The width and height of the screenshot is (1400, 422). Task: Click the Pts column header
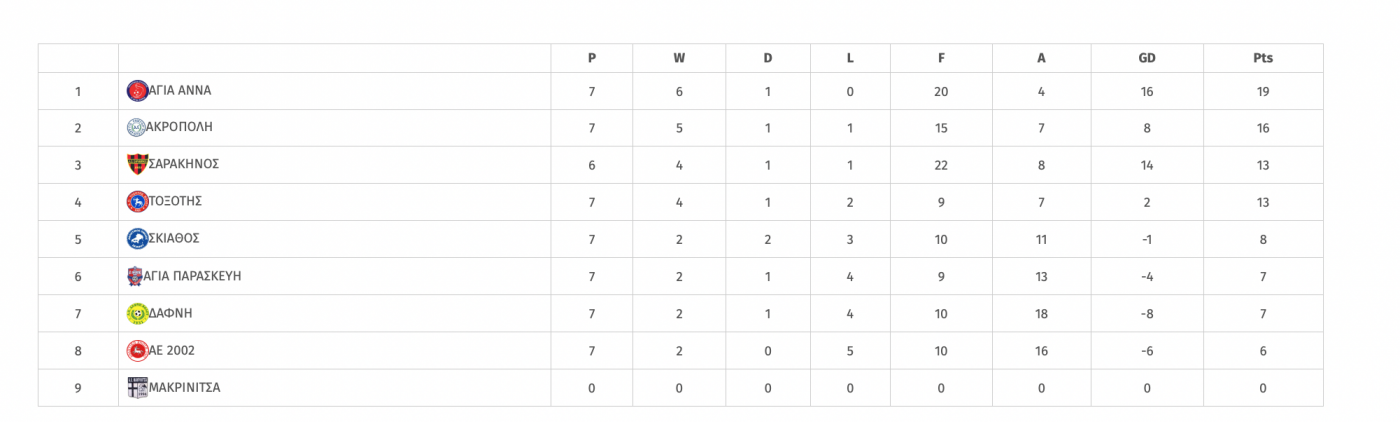click(1263, 58)
